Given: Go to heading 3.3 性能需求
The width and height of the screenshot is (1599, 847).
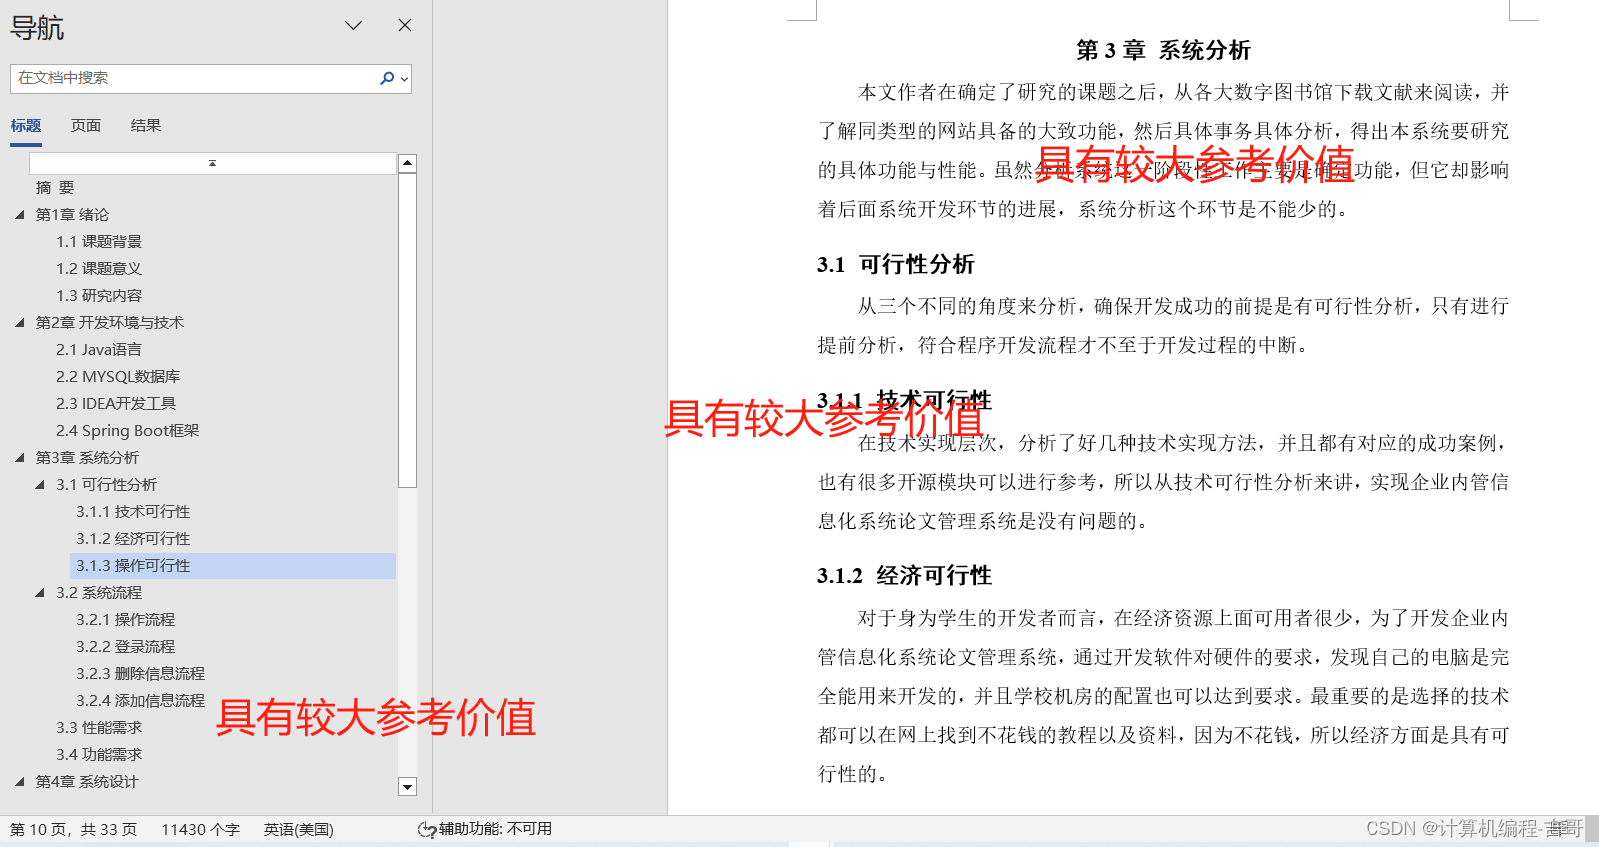Looking at the screenshot, I should 99,728.
